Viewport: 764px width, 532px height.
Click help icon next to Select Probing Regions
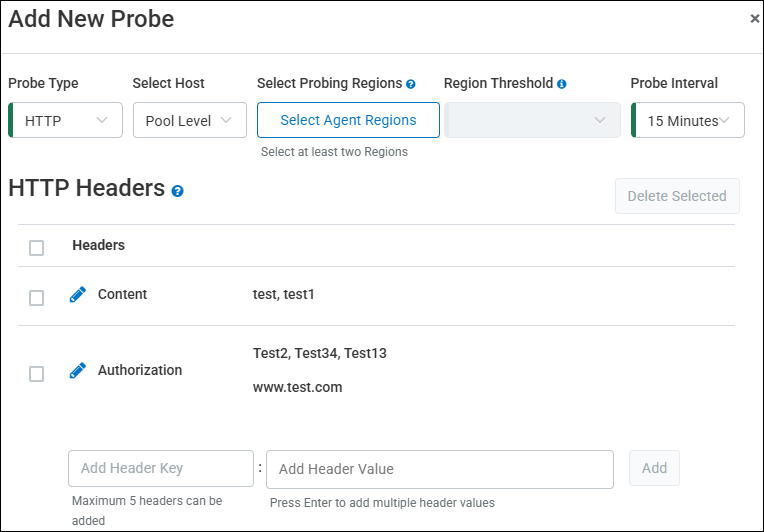411,84
